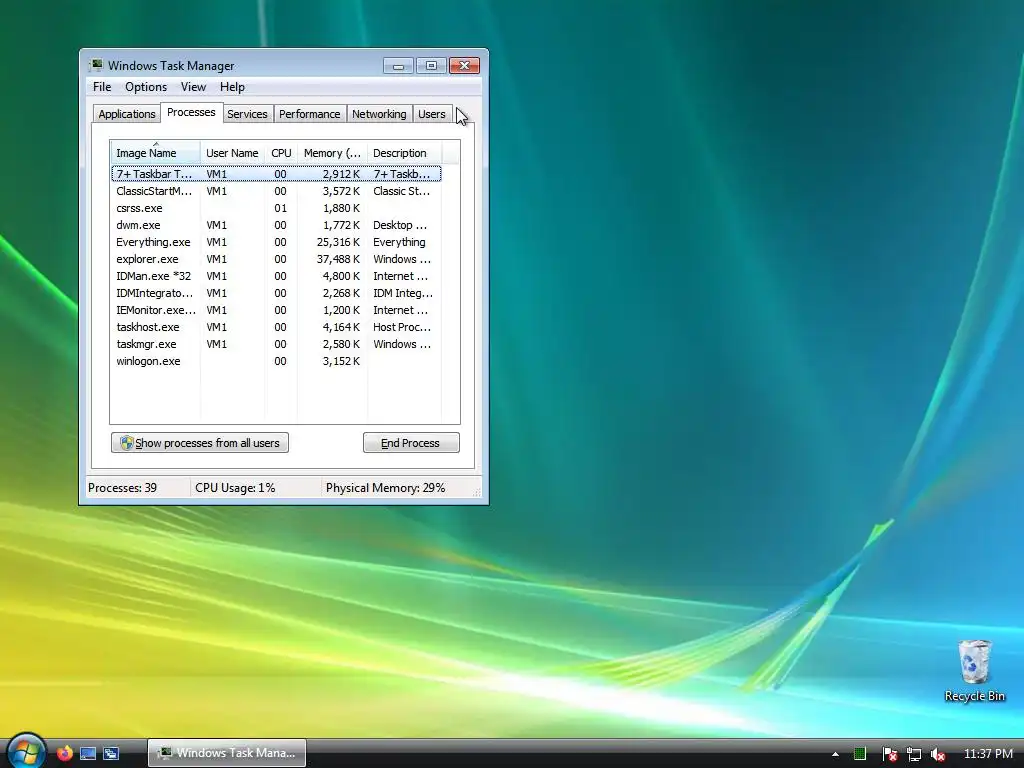Click the End Process button
The height and width of the screenshot is (768, 1024).
point(411,443)
